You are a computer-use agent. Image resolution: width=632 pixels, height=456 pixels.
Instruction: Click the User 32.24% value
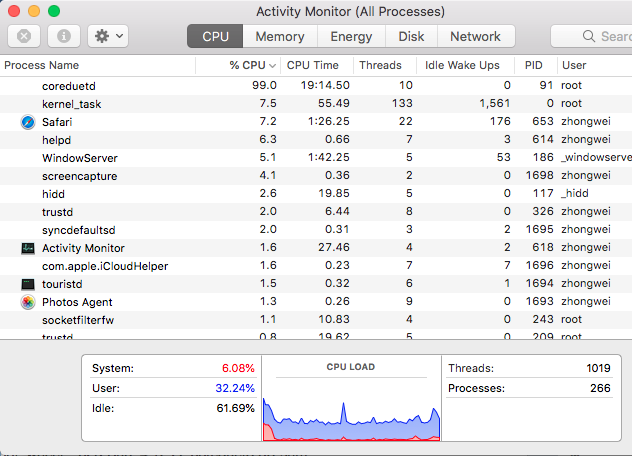(x=235, y=388)
